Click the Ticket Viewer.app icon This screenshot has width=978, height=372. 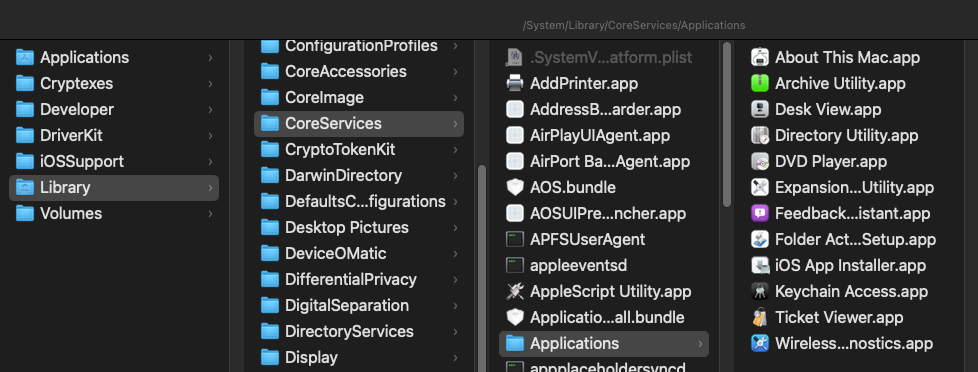pyautogui.click(x=760, y=317)
